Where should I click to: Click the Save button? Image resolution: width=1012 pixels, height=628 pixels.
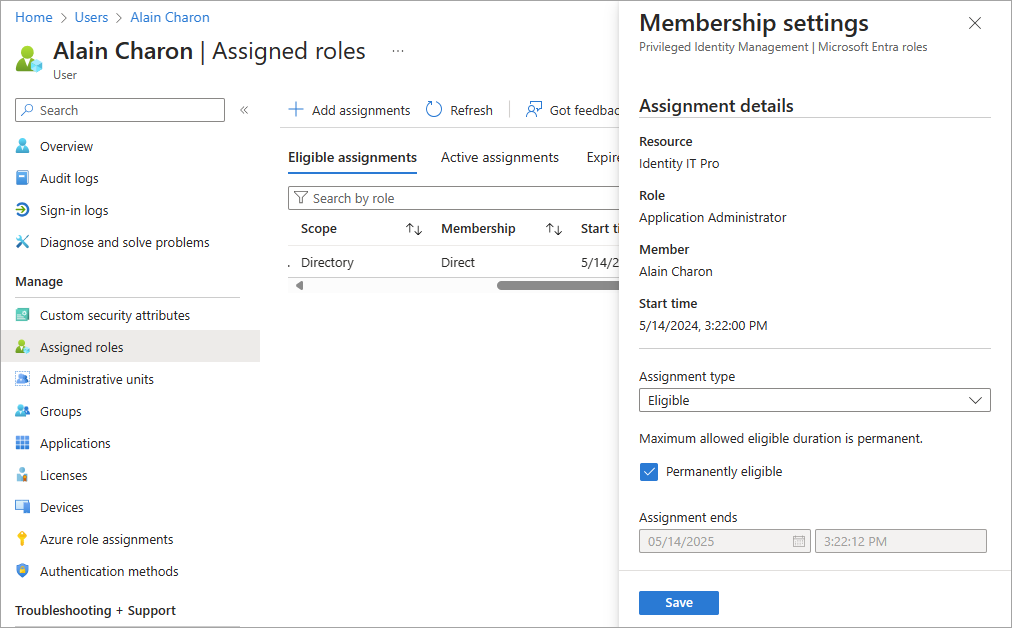(678, 602)
